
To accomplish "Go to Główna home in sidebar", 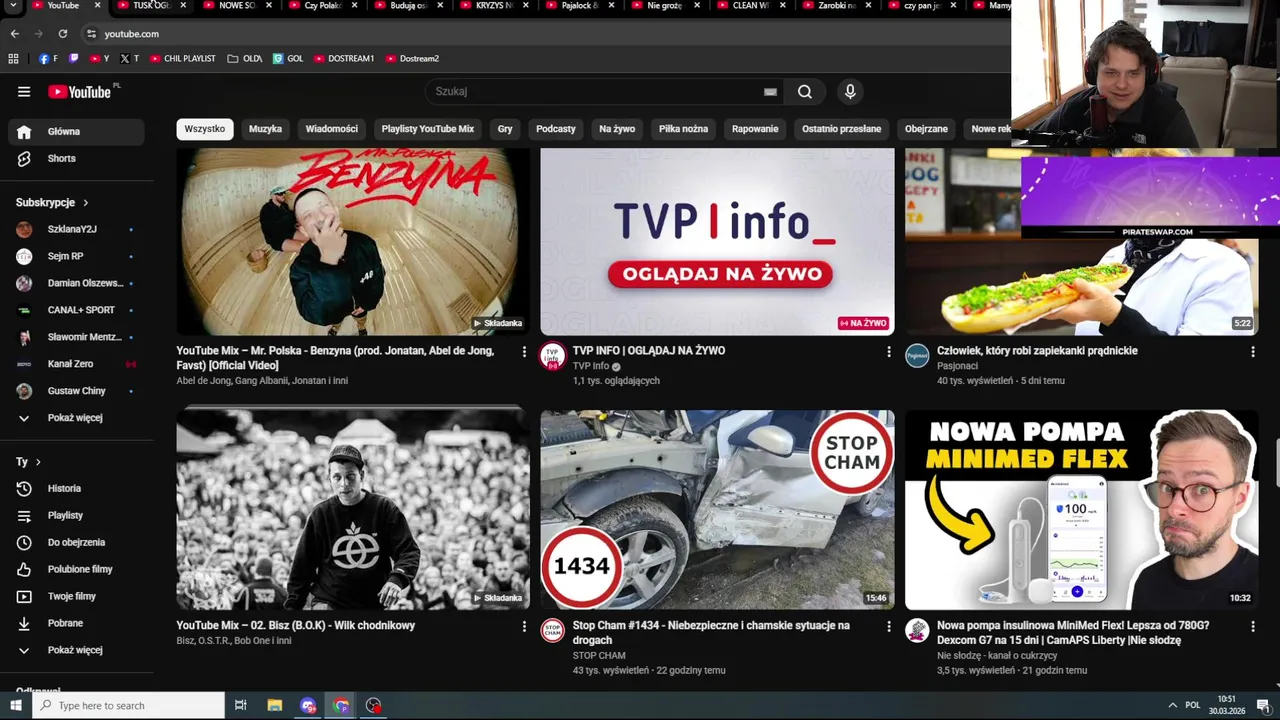I will pyautogui.click(x=76, y=132).
